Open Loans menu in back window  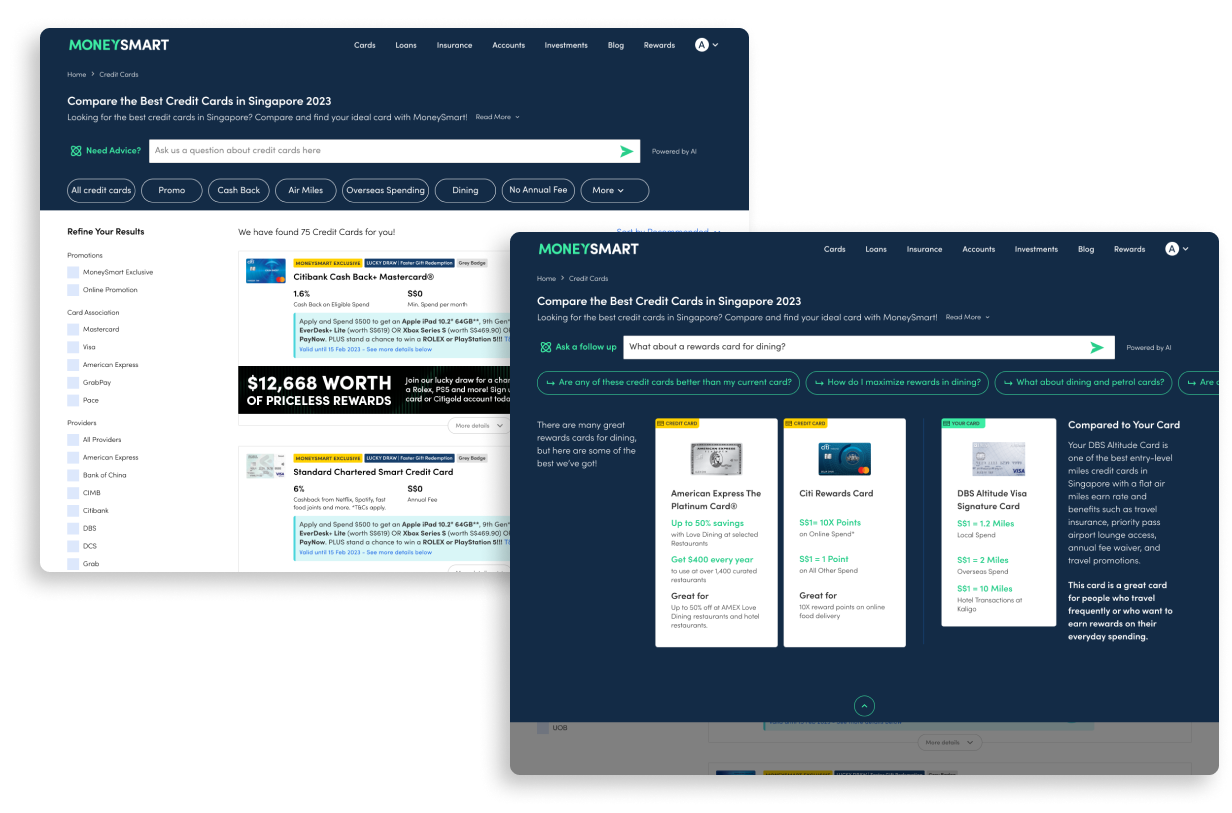tap(406, 45)
